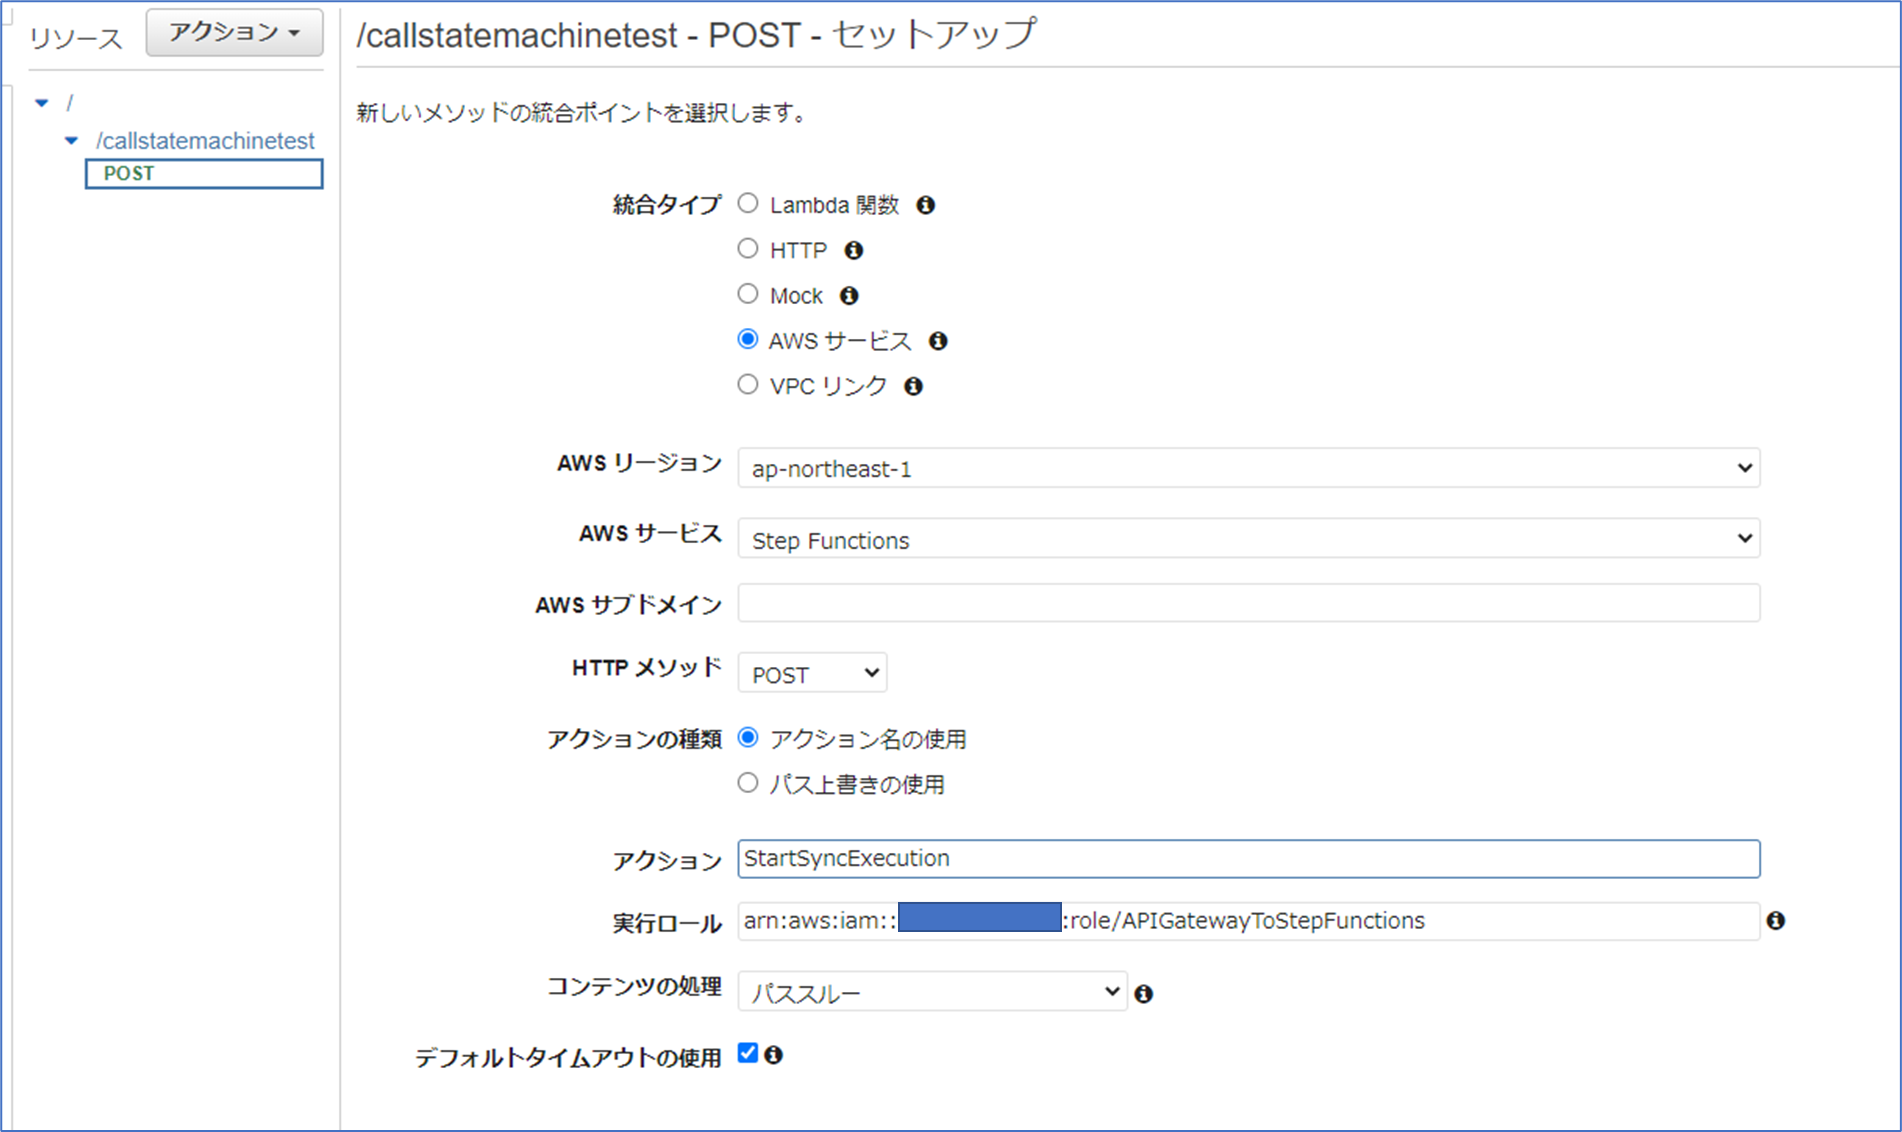Click the info icon beside Mock option
Viewport: 1902px width, 1132px height.
coord(849,296)
